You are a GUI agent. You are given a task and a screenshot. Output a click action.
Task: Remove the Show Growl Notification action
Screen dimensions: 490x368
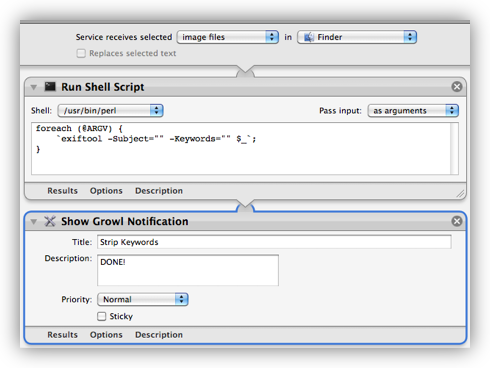(x=457, y=221)
